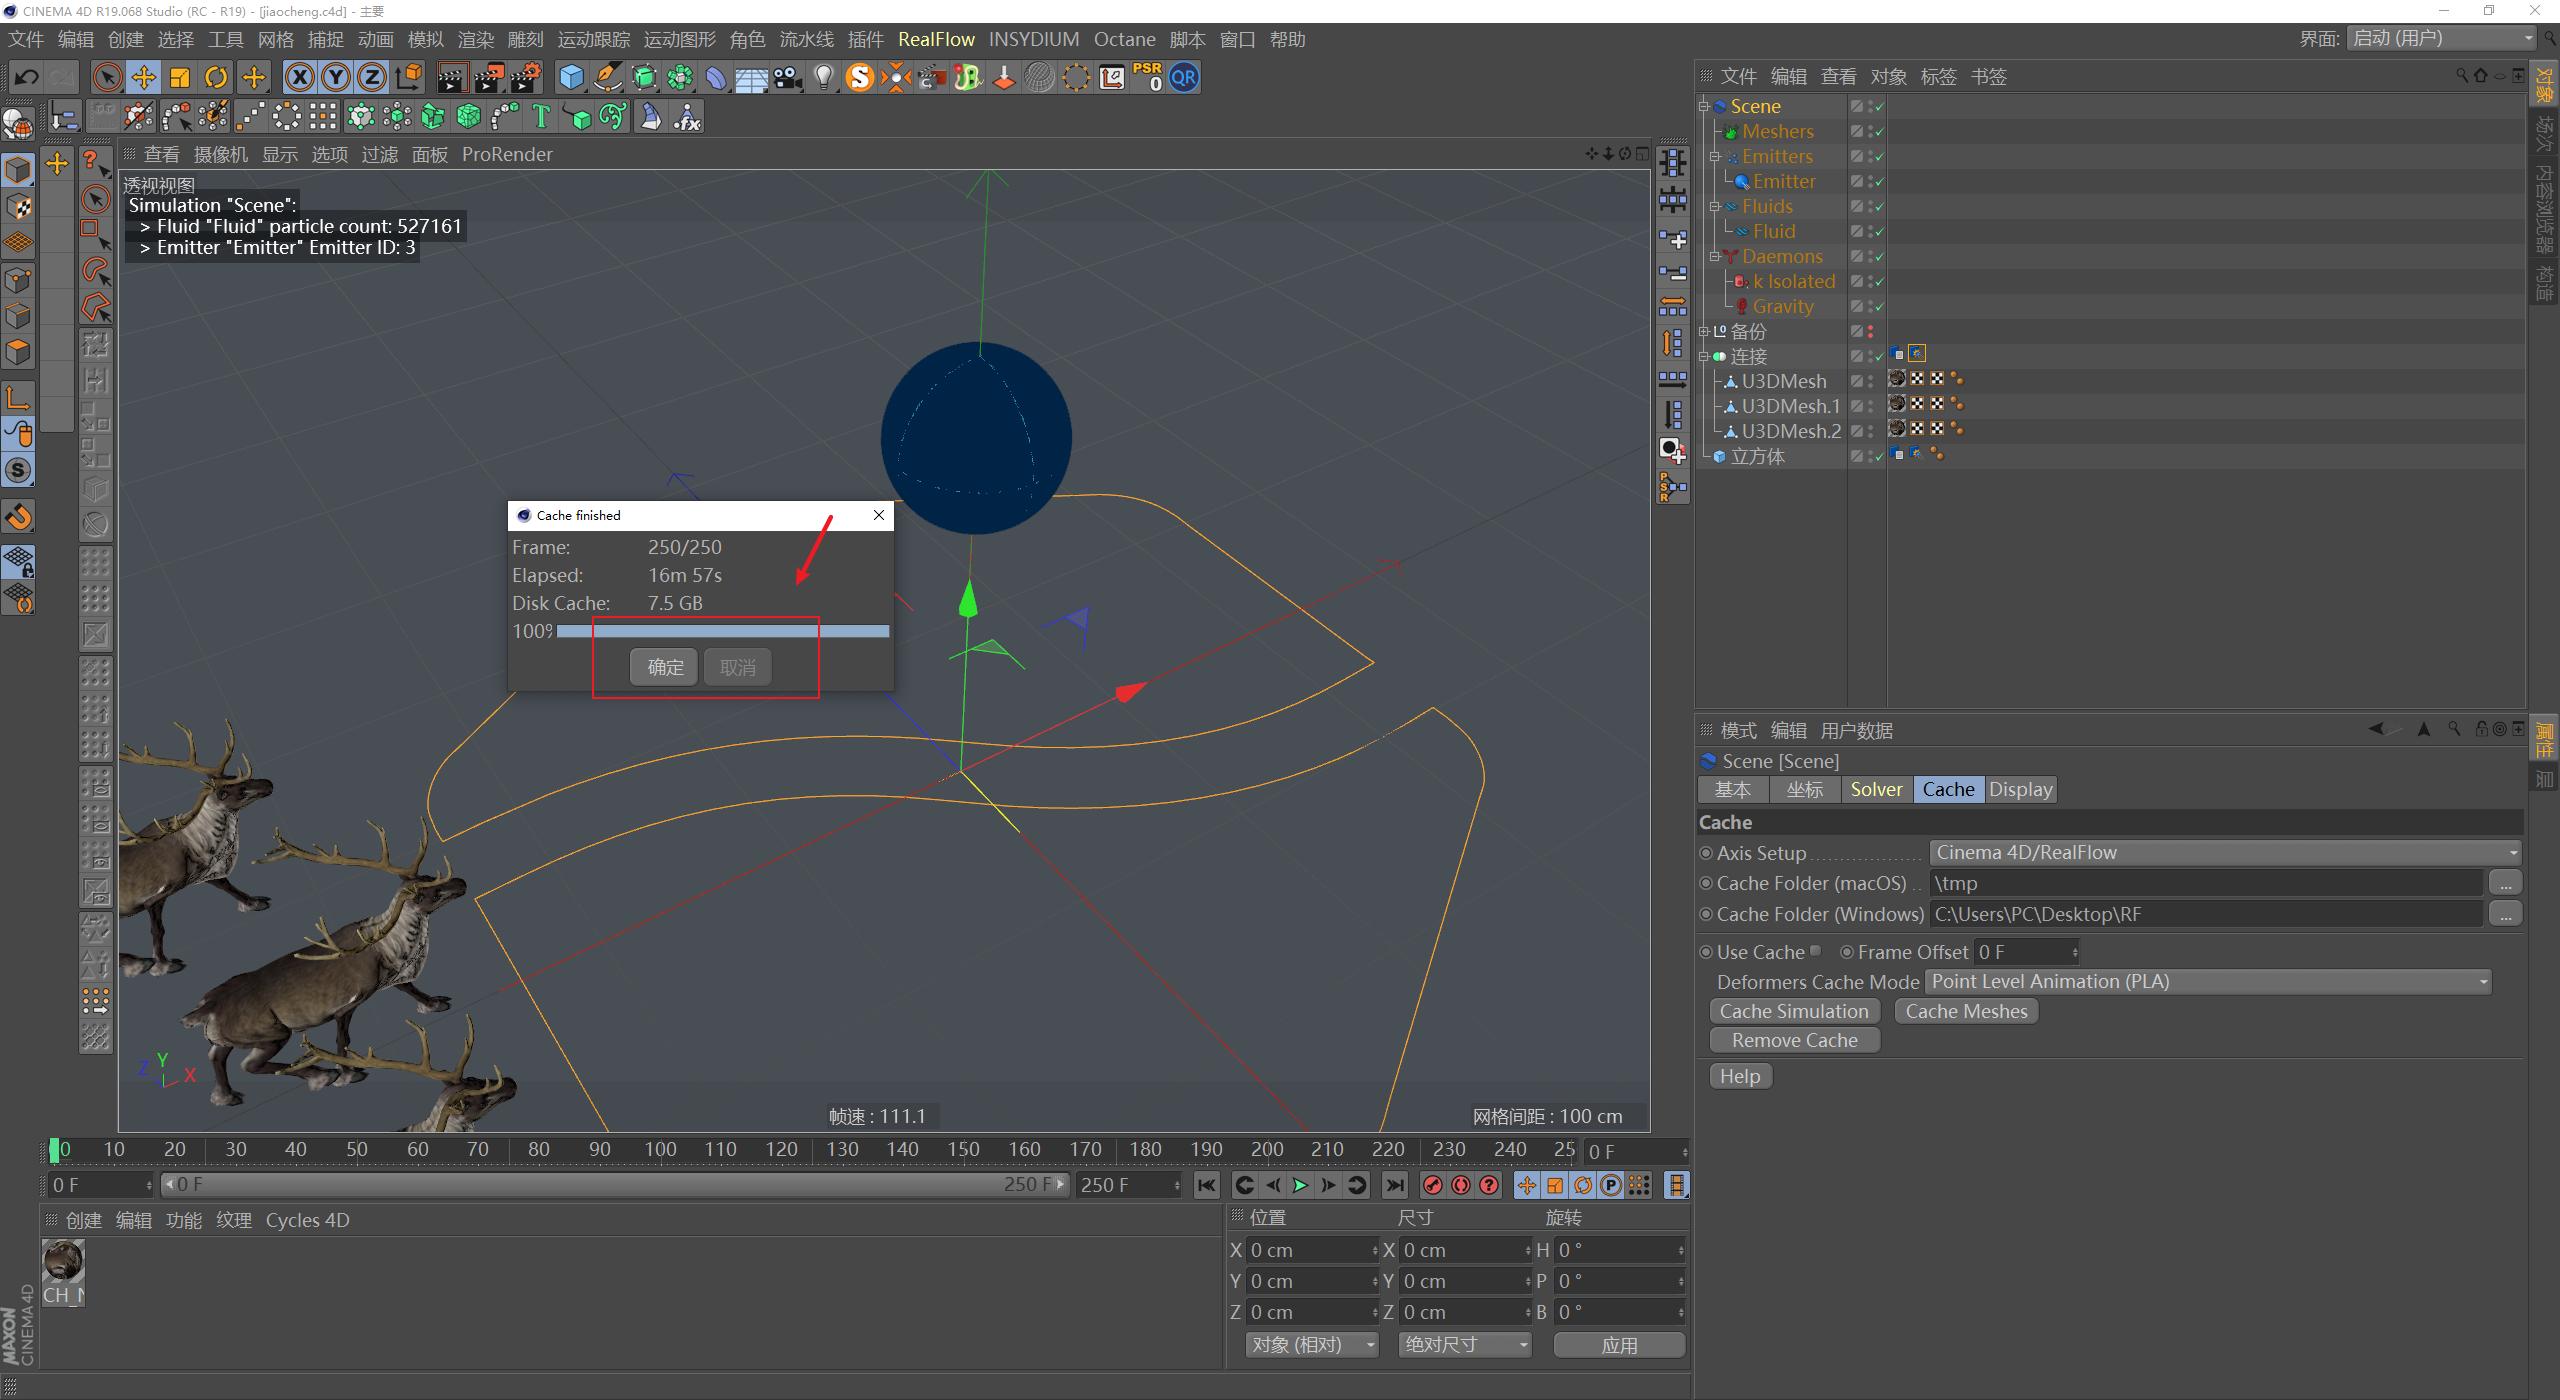Click the MoText T icon

pos(541,117)
